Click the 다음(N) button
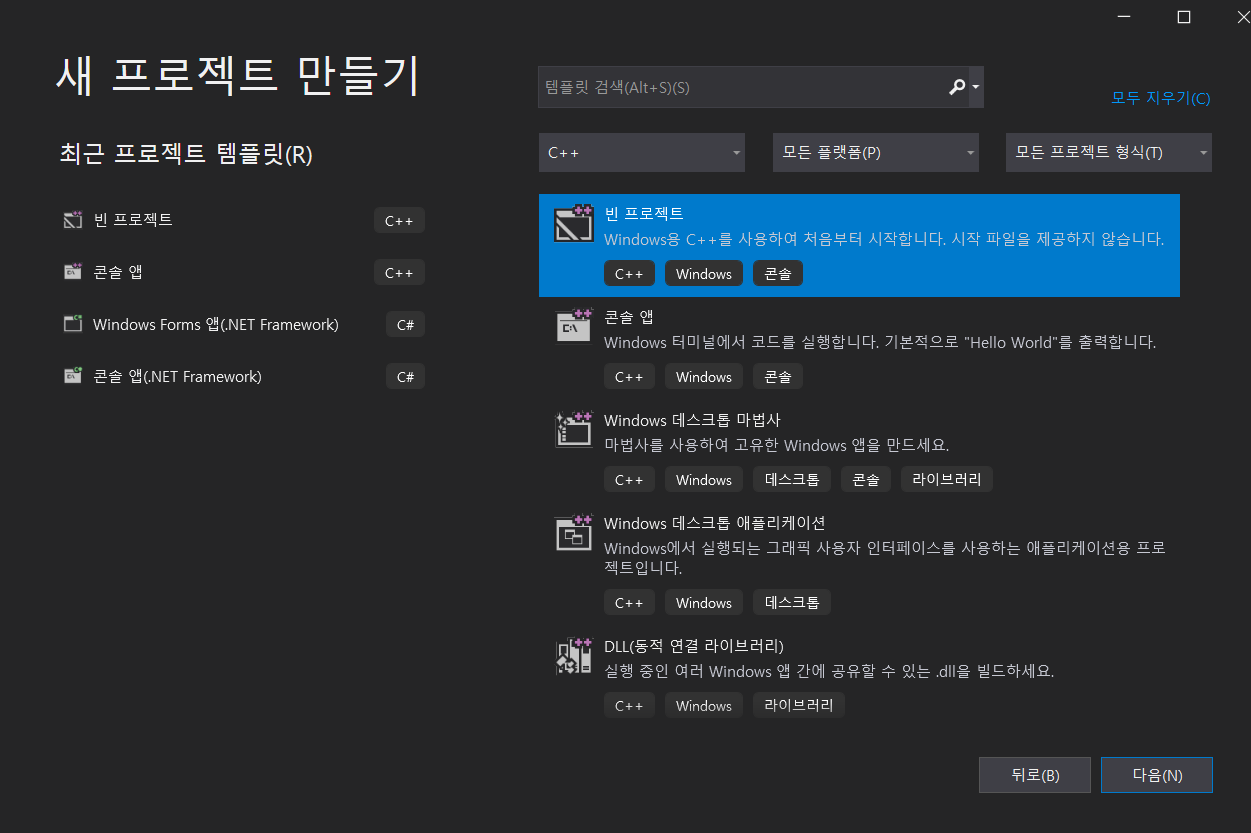The image size is (1251, 833). pyautogui.click(x=1157, y=775)
